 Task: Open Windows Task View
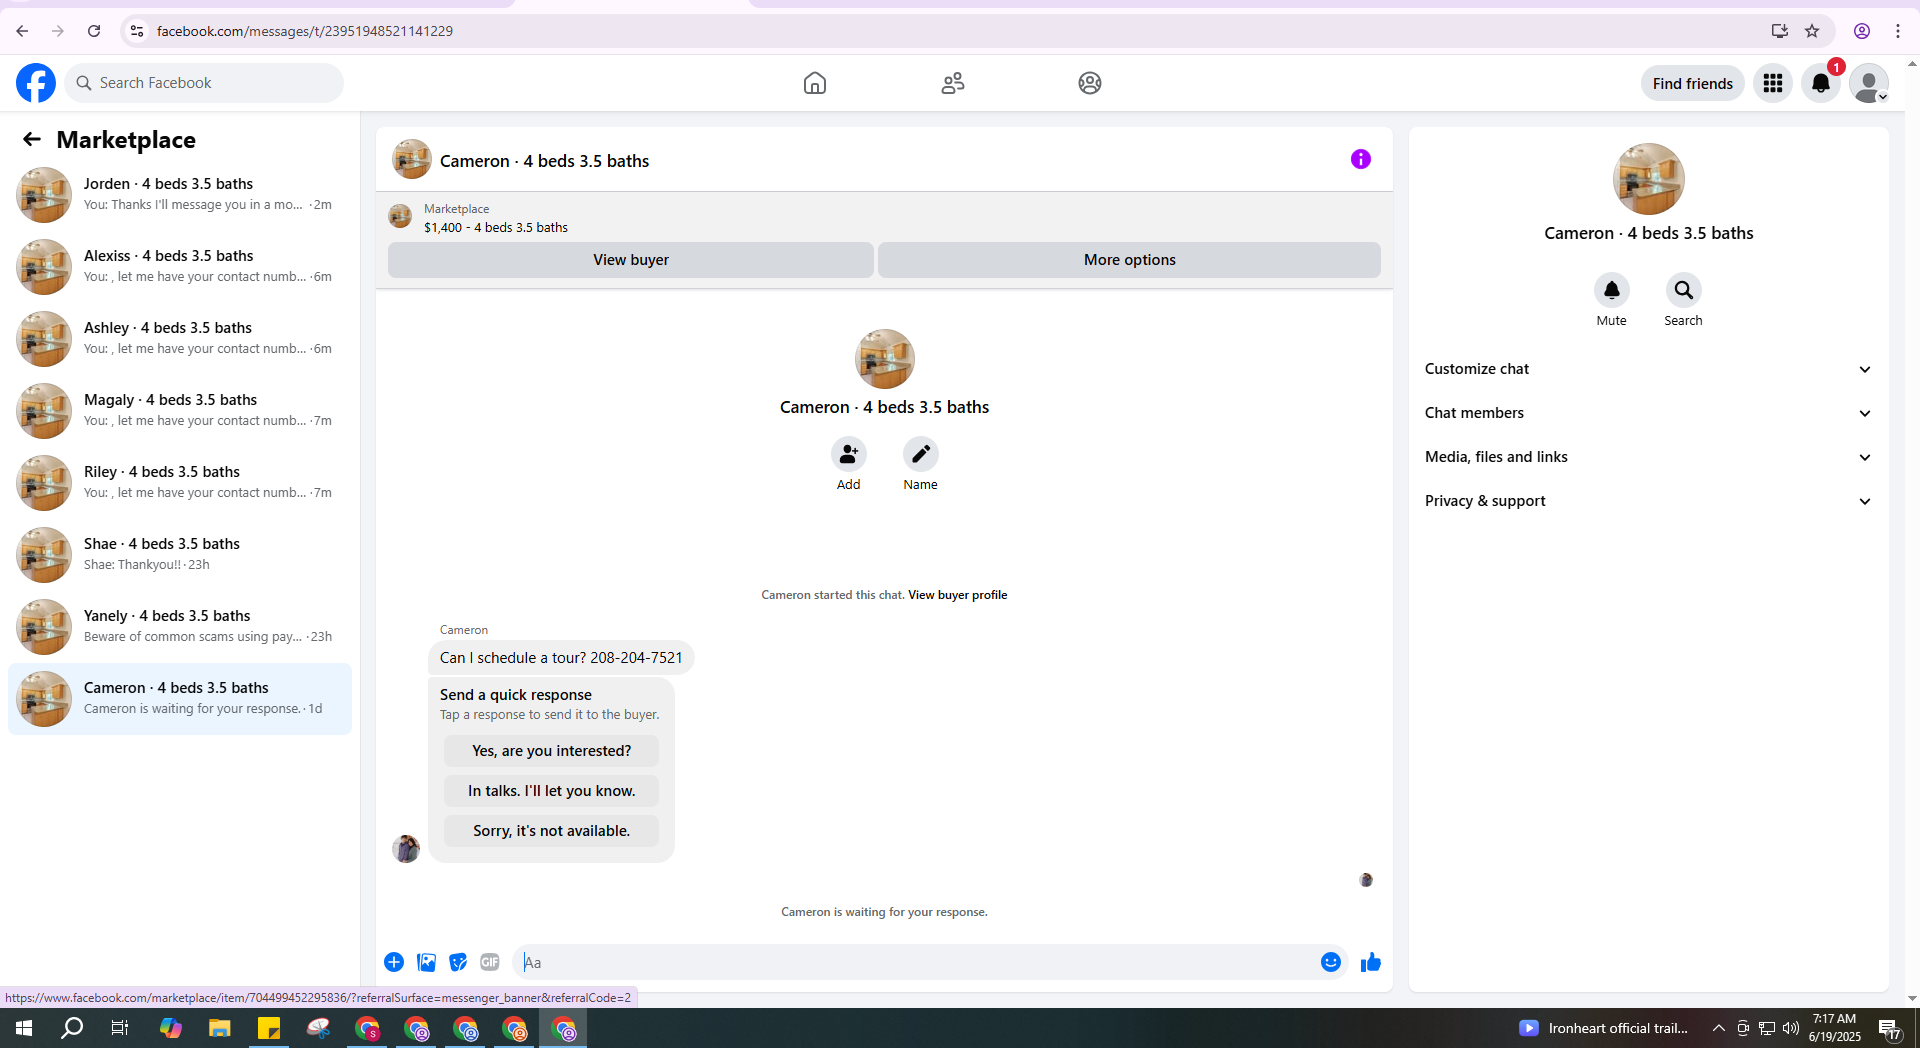pyautogui.click(x=120, y=1028)
